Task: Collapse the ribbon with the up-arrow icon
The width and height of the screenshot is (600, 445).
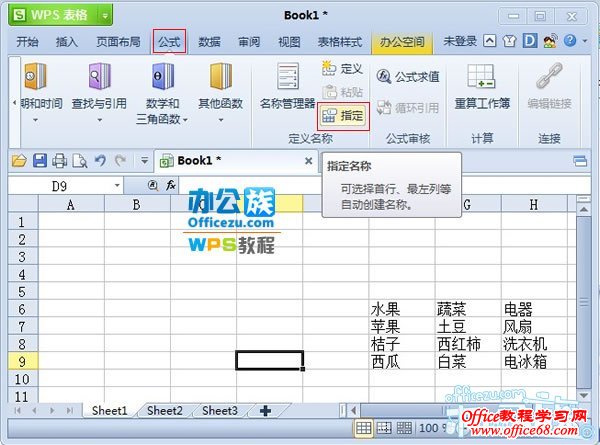Action: pos(490,41)
